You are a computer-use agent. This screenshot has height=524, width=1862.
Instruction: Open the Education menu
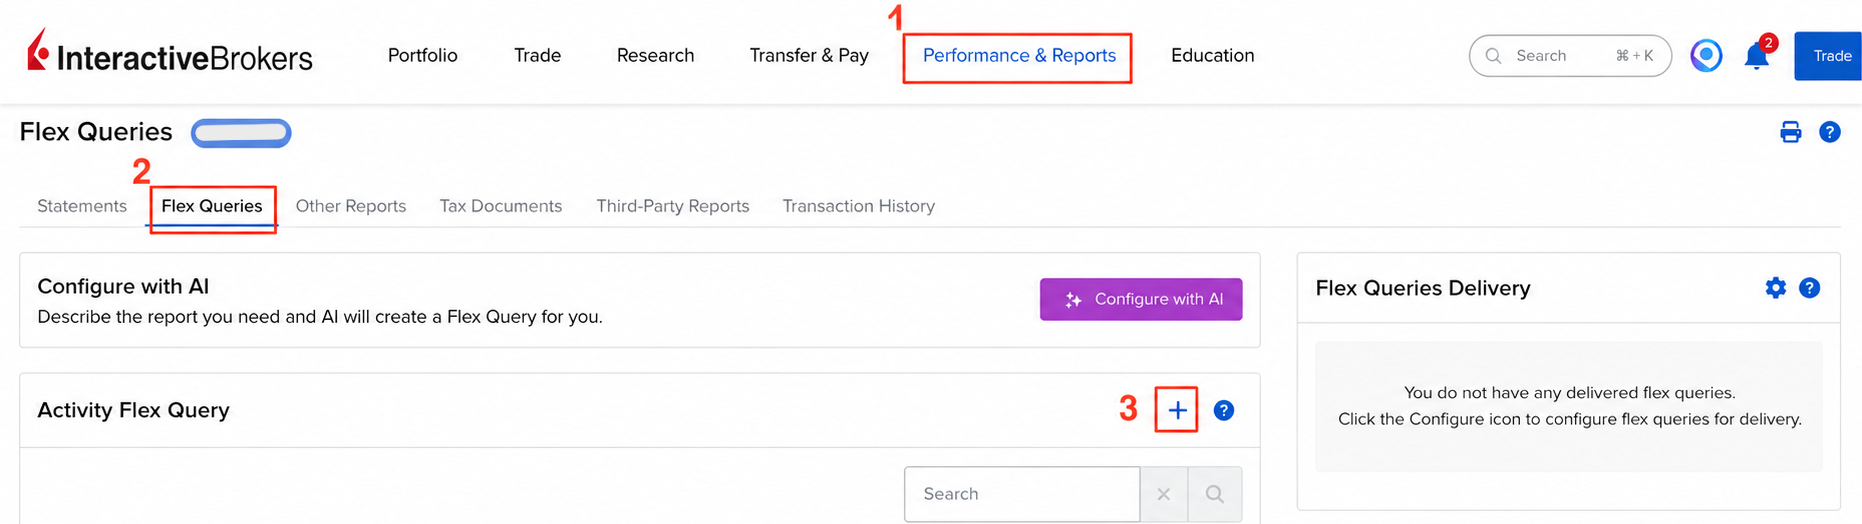(x=1212, y=55)
